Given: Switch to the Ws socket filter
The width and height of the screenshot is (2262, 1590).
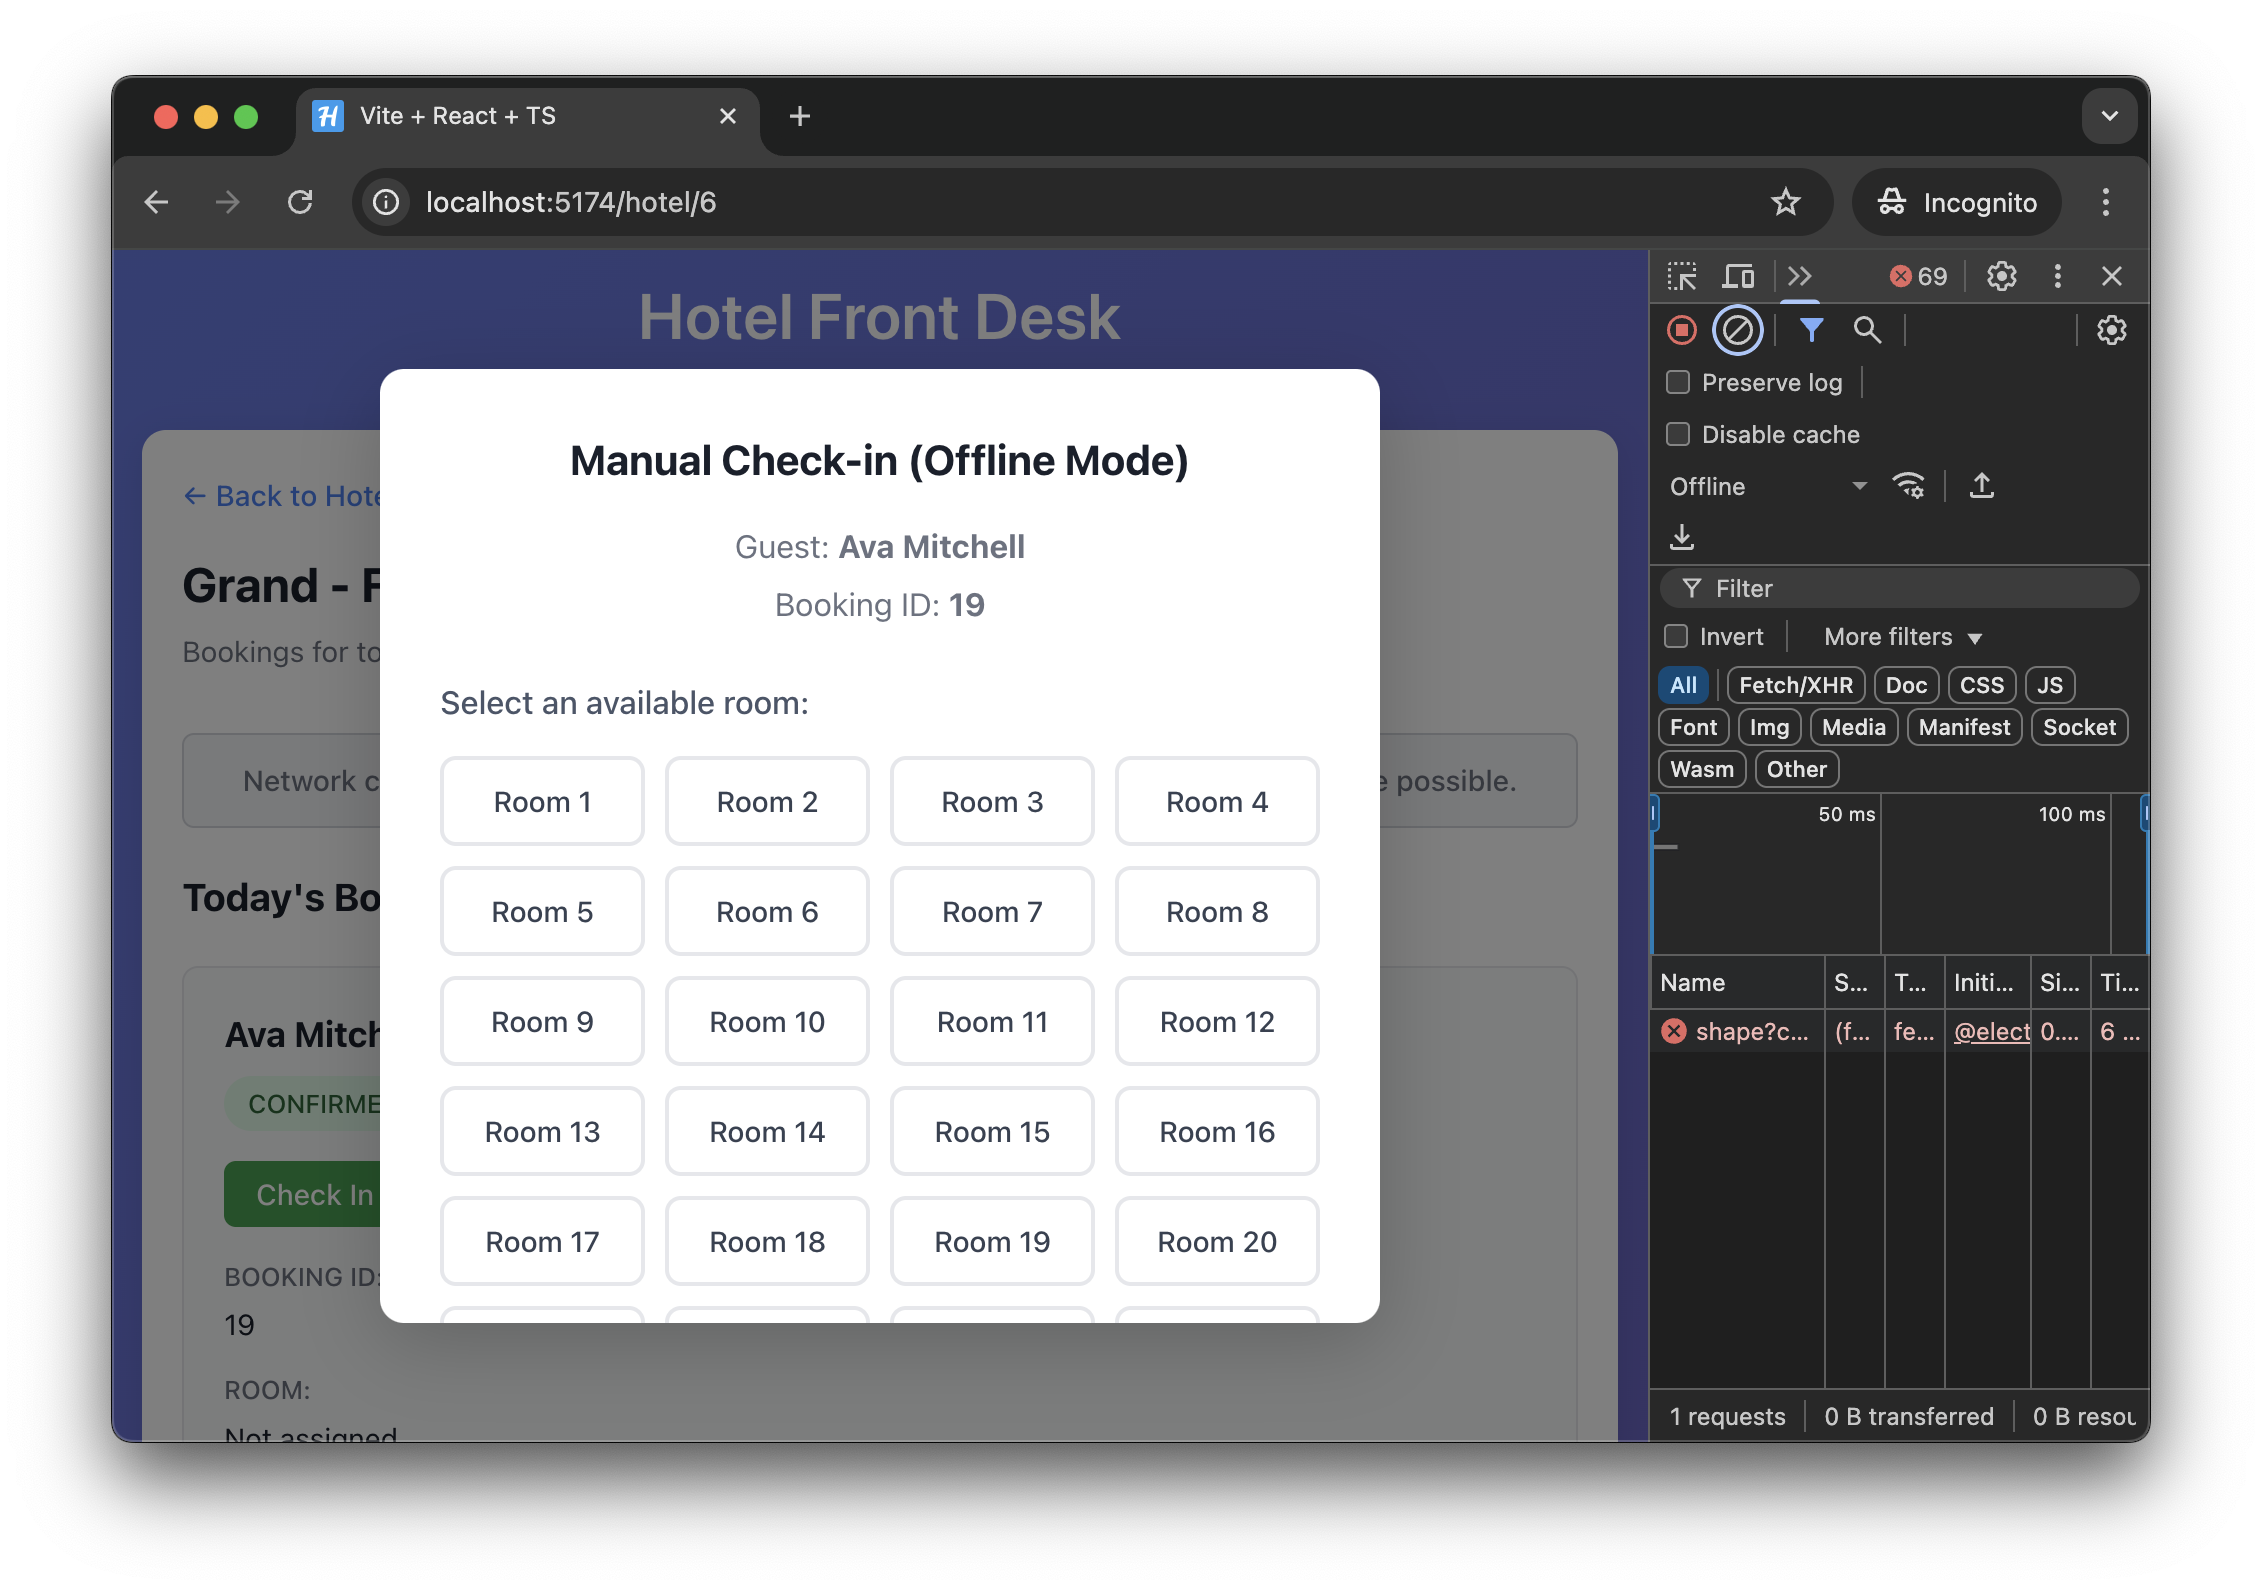Looking at the screenshot, I should [2079, 727].
